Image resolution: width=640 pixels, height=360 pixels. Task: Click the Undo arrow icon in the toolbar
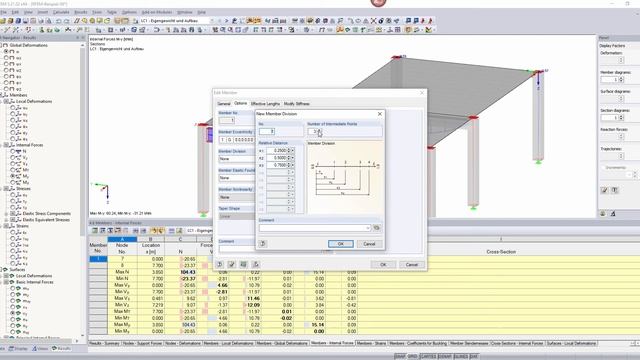click(58, 21)
